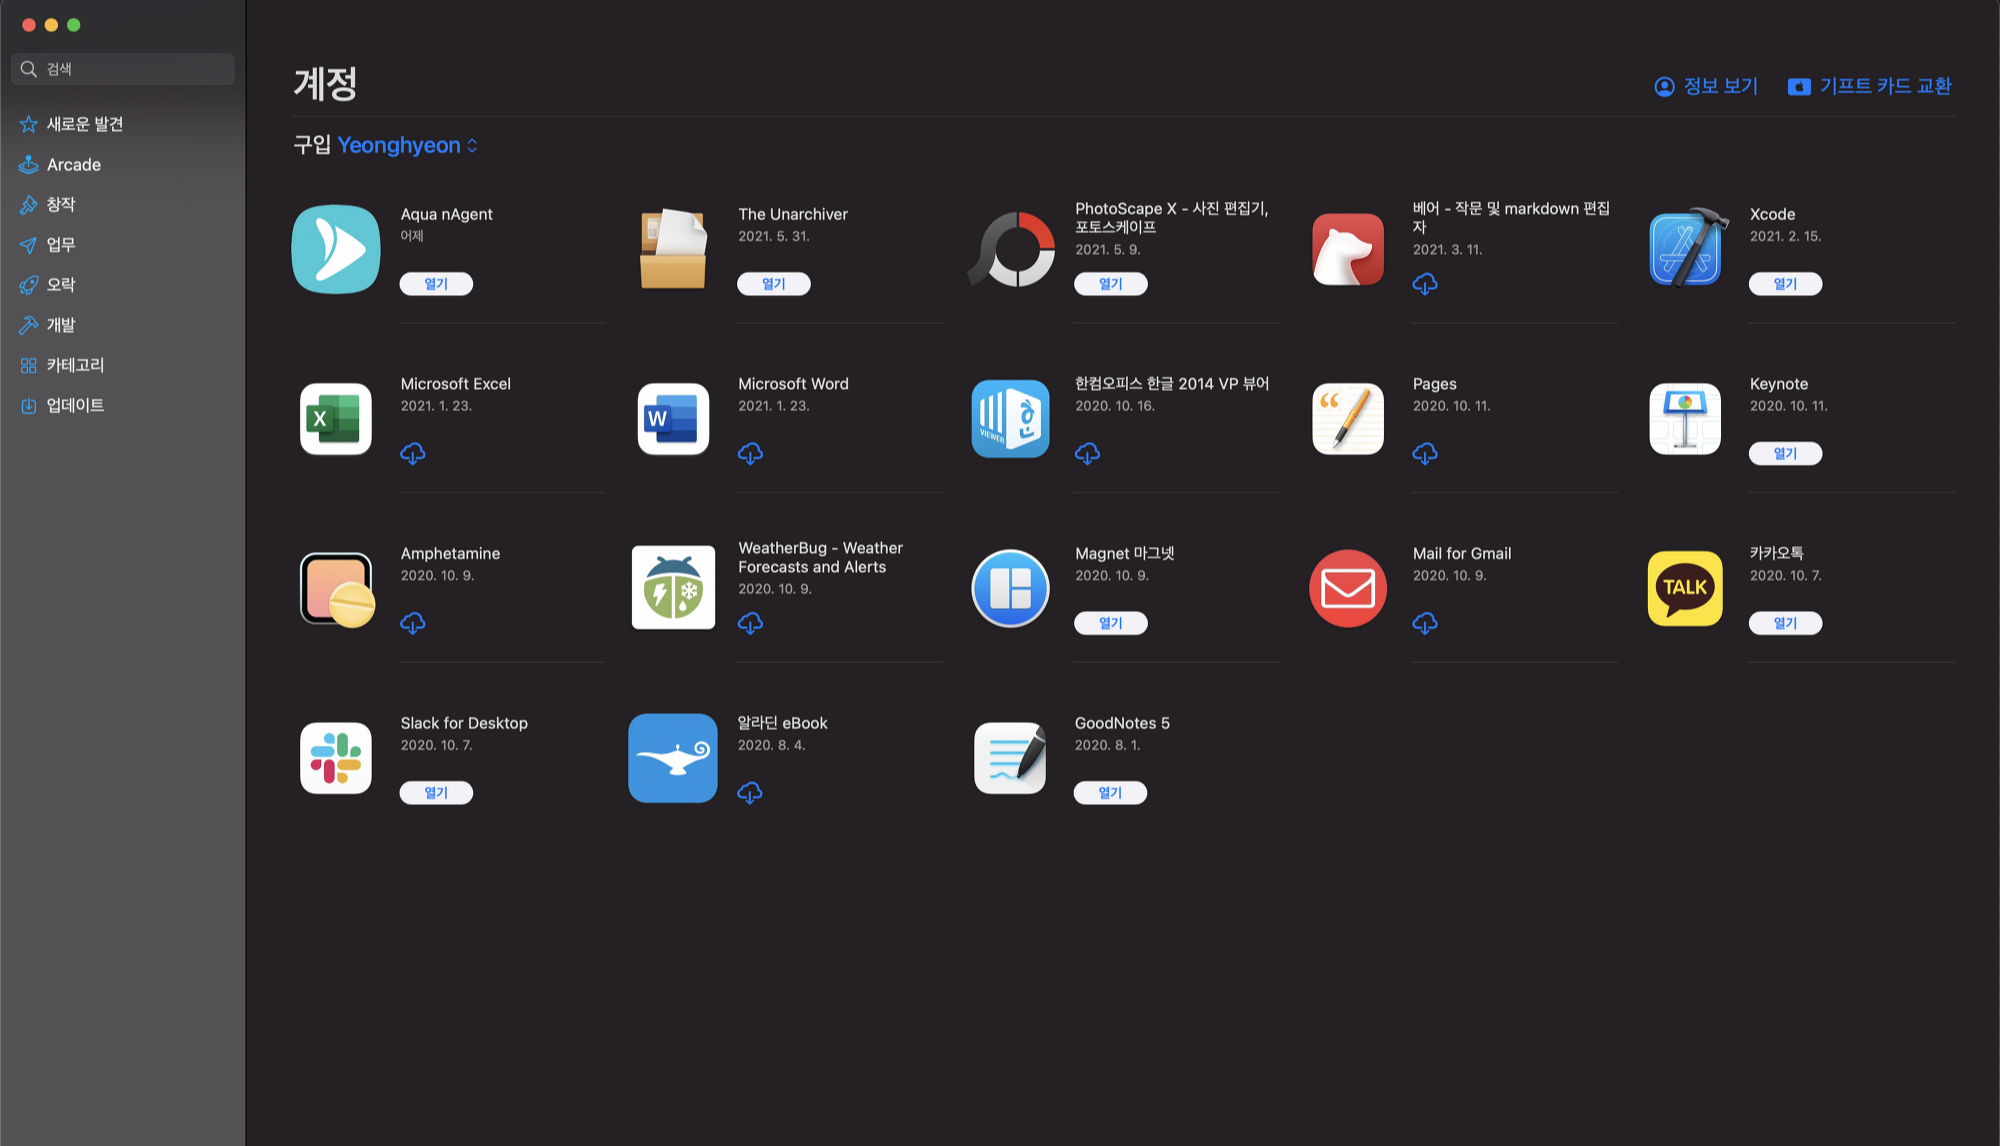Click the GoodNotes 5 app icon

pyautogui.click(x=1011, y=758)
